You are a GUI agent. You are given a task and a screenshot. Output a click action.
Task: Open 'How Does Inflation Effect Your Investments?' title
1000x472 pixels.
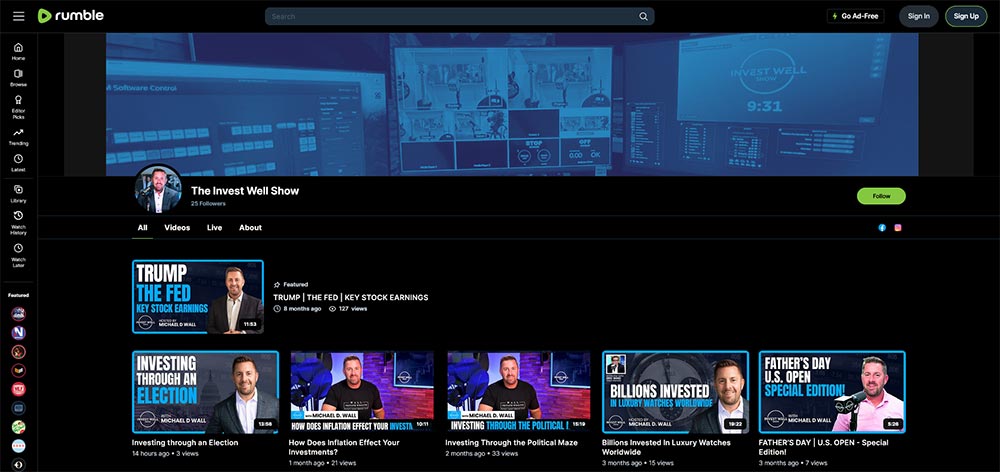point(344,447)
